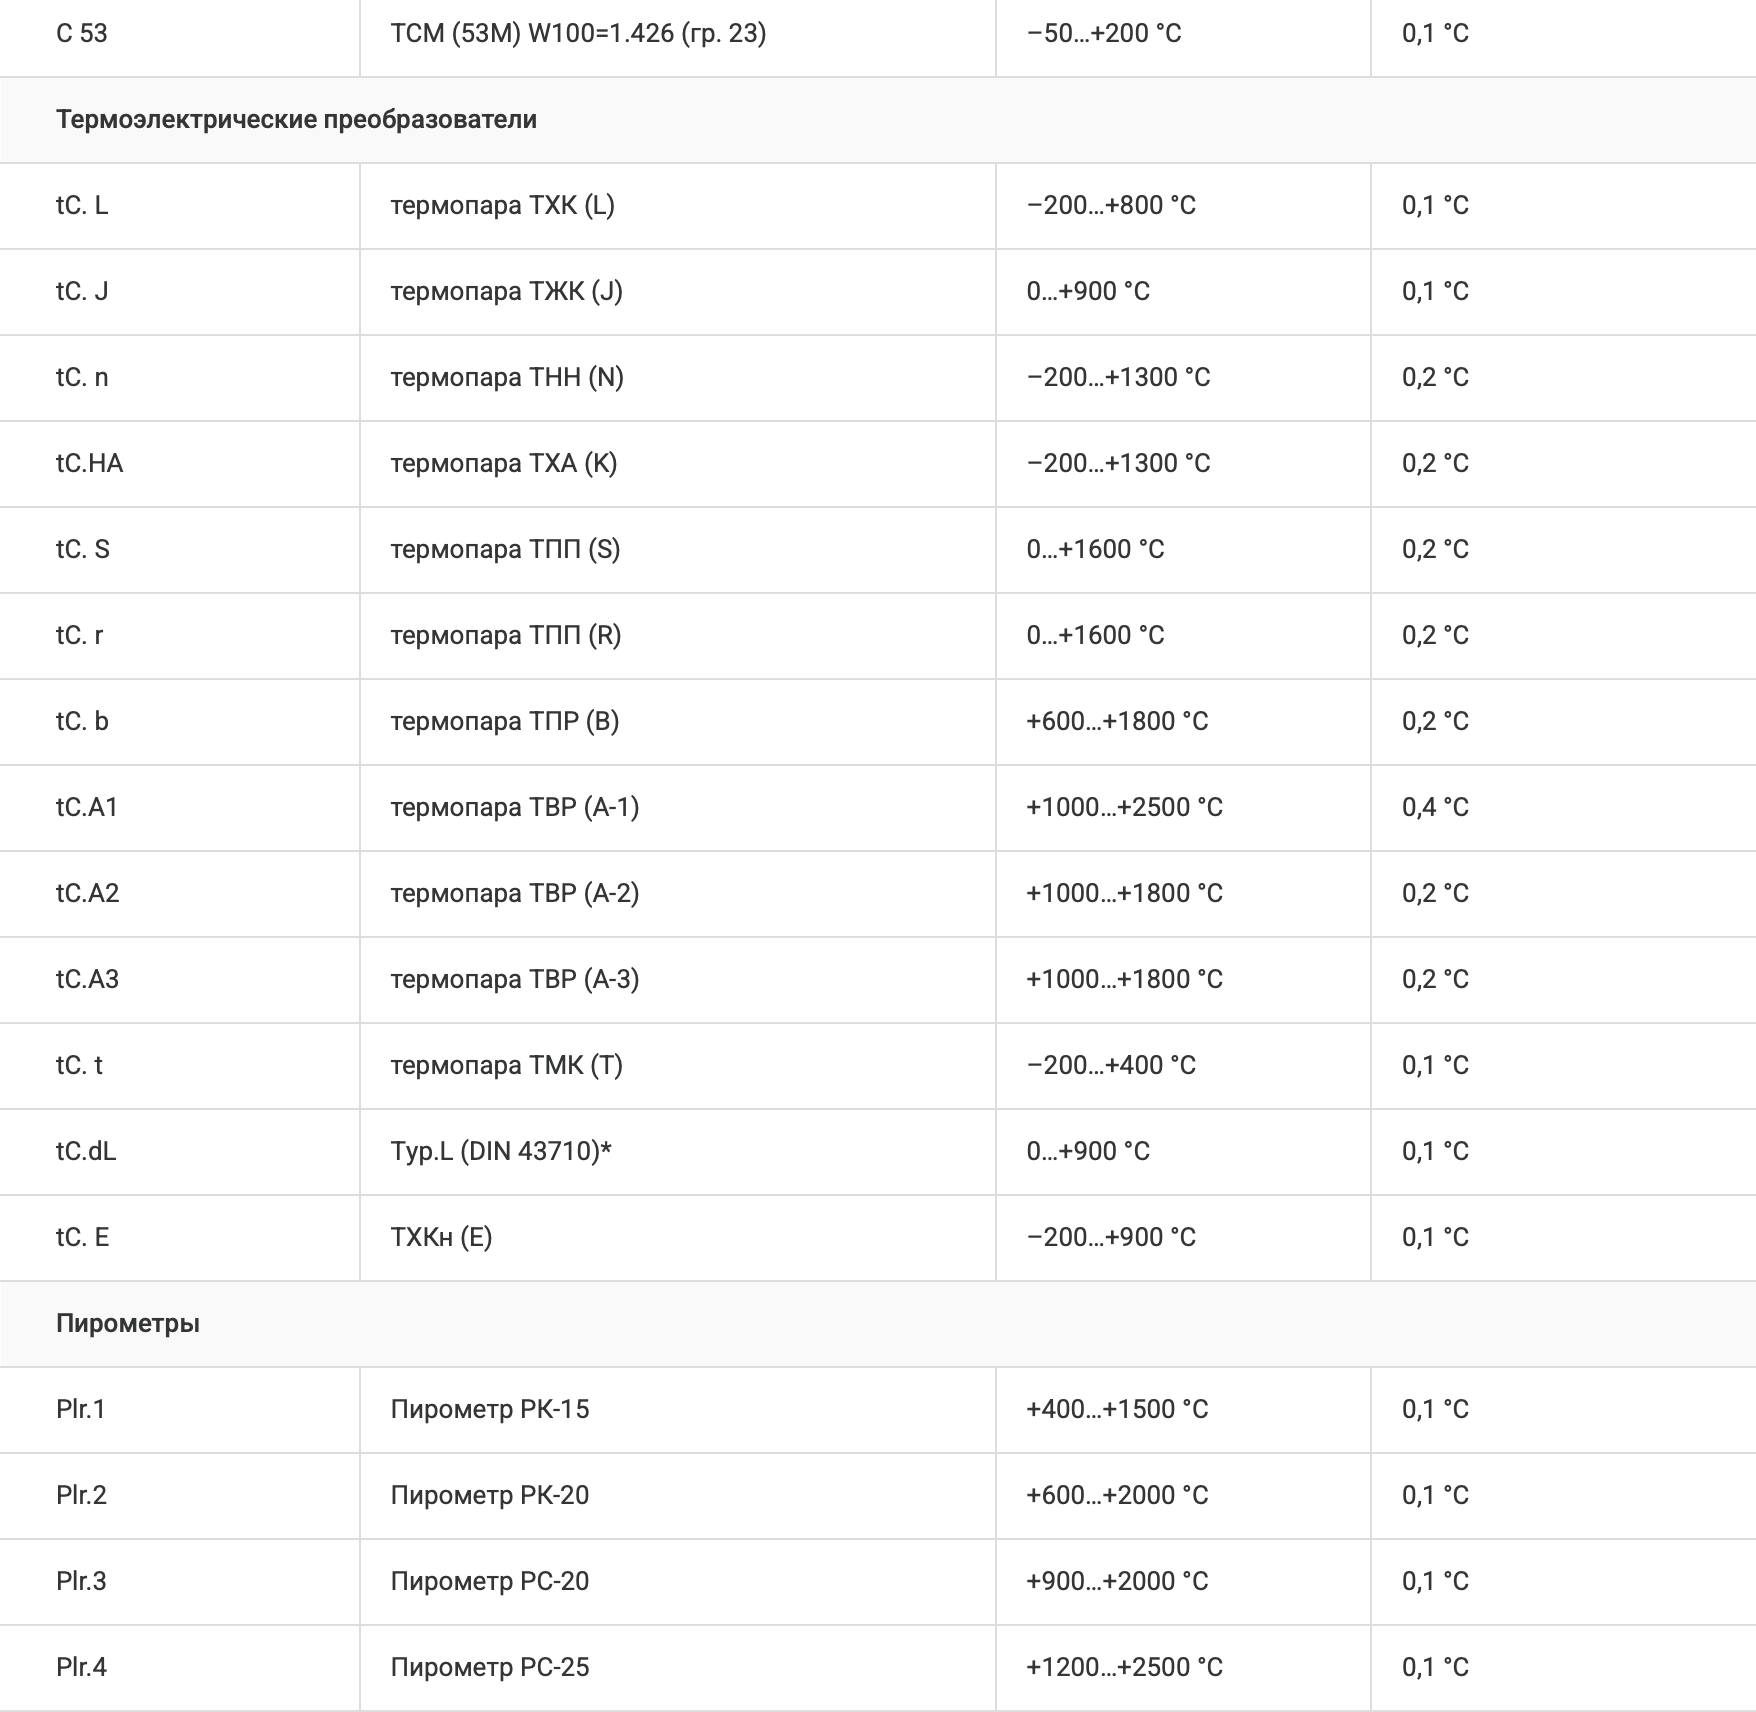Click the 'ТХКн (E)' description cell

[x=441, y=1238]
